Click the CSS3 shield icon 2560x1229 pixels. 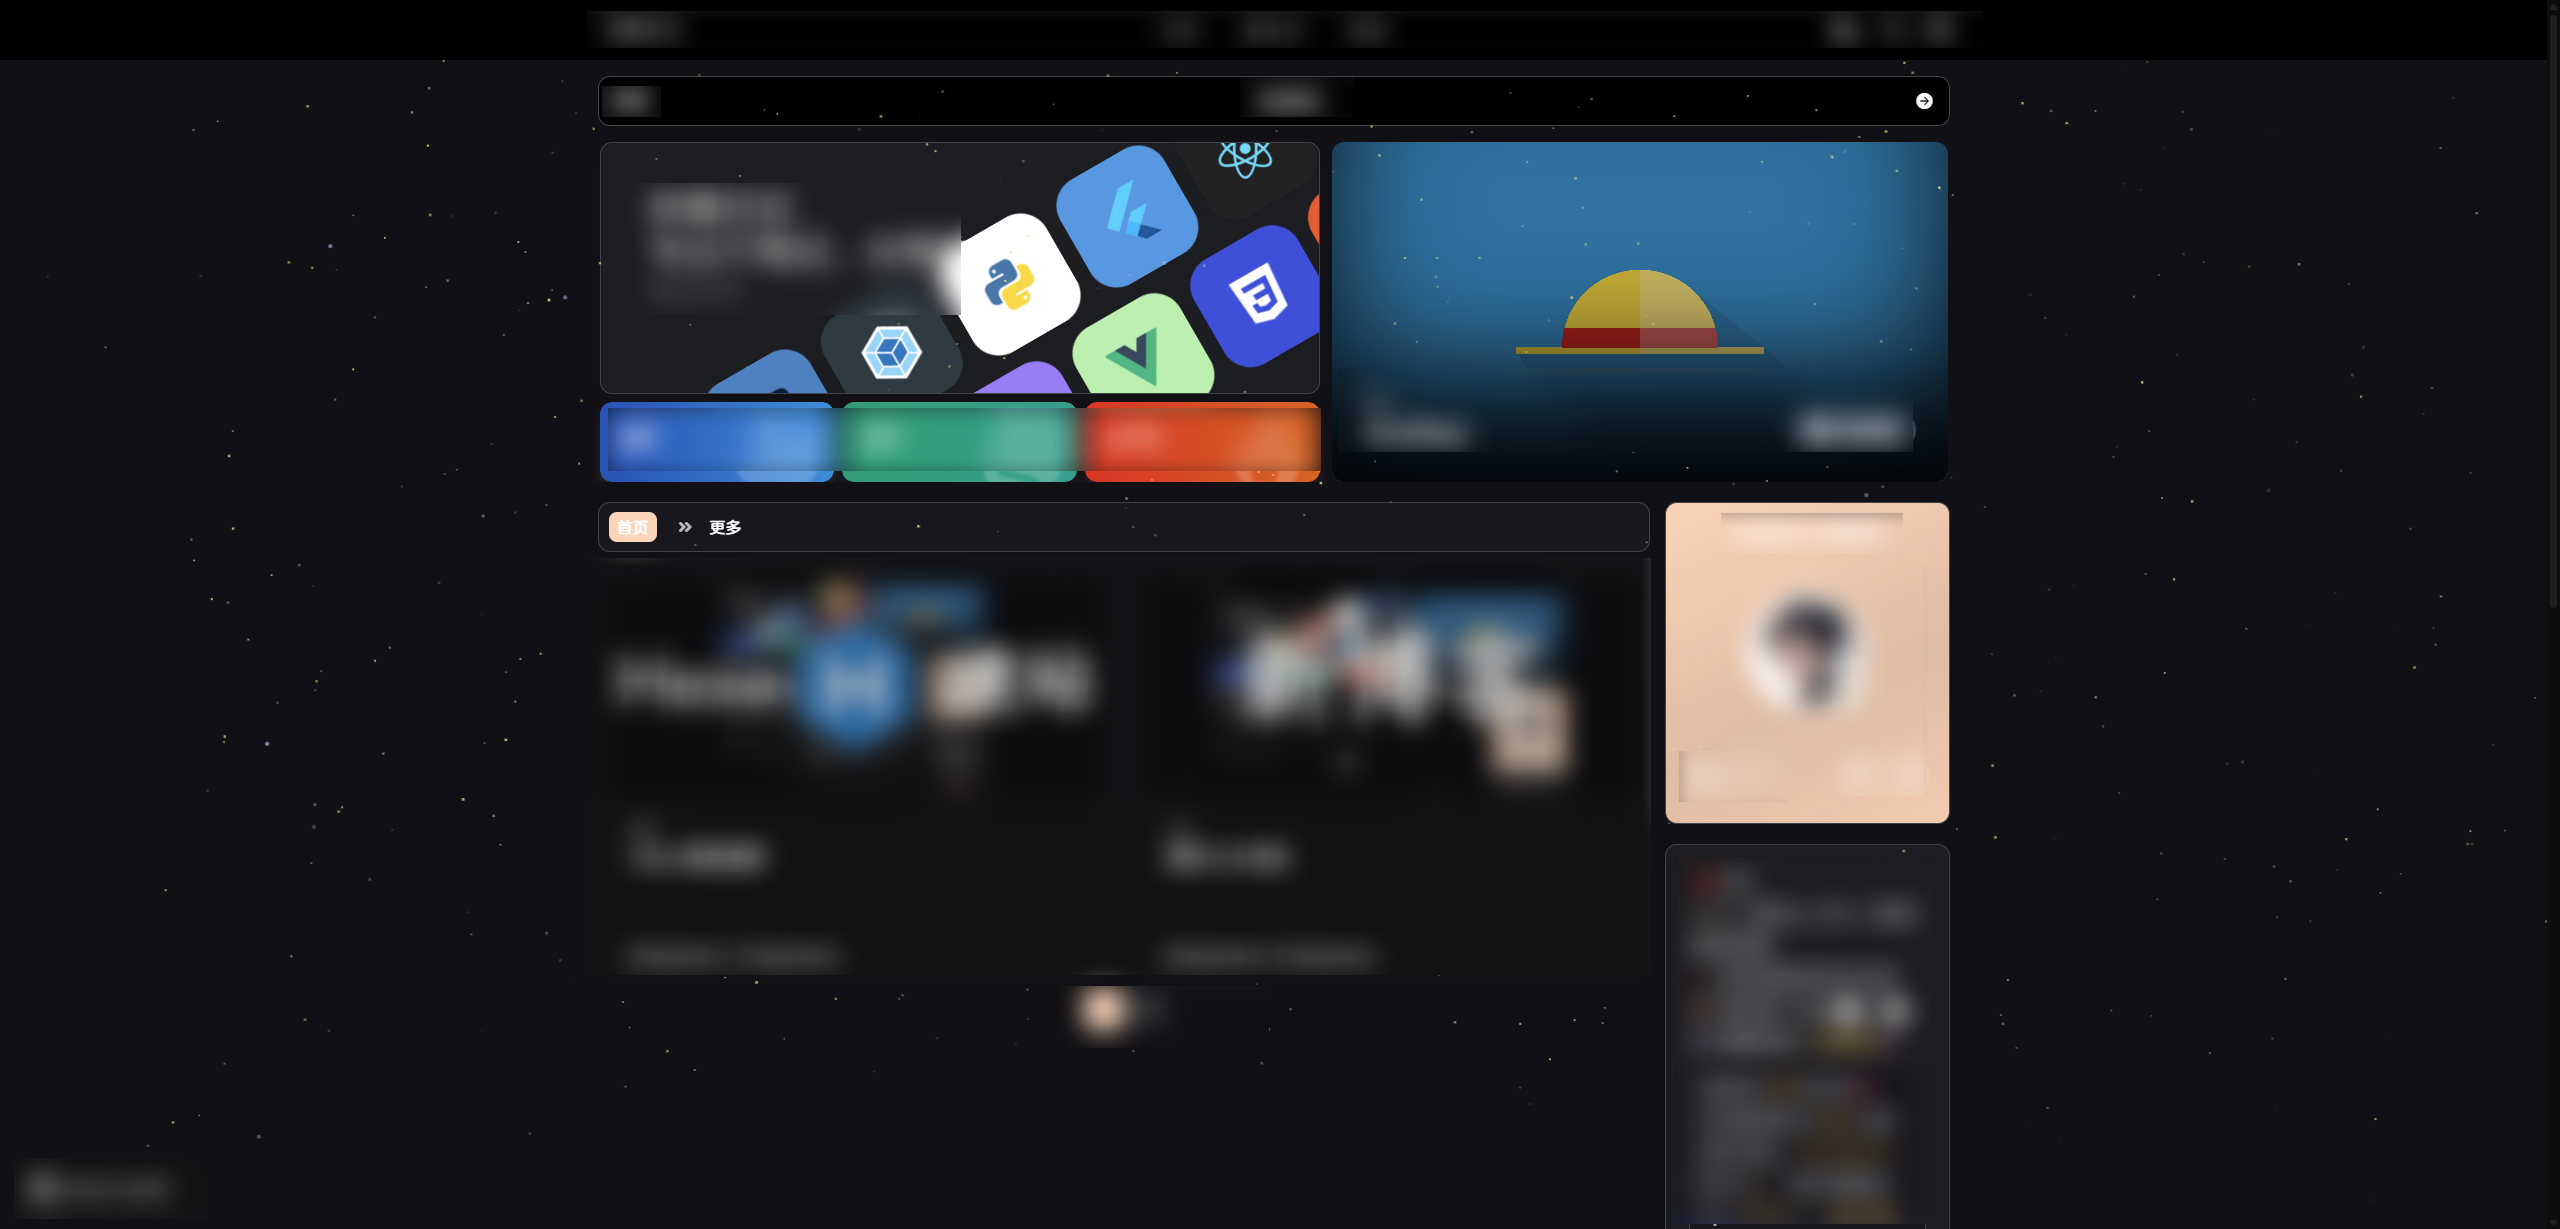tap(1257, 295)
